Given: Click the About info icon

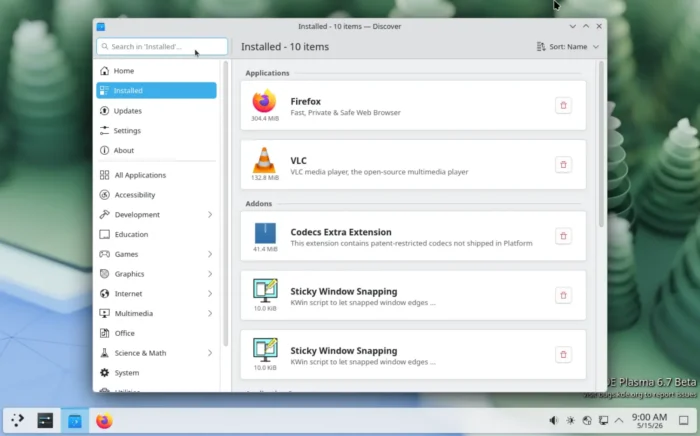Looking at the screenshot, I should tap(104, 150).
